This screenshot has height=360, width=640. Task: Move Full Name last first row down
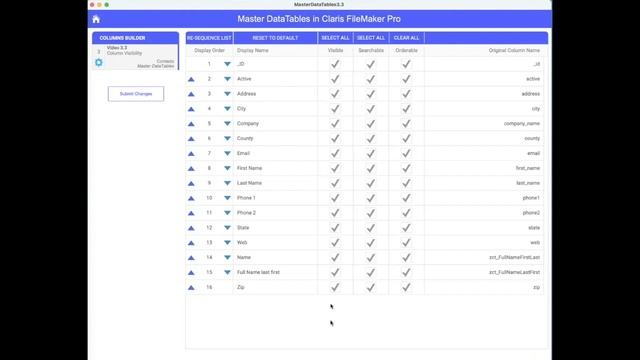[227, 272]
